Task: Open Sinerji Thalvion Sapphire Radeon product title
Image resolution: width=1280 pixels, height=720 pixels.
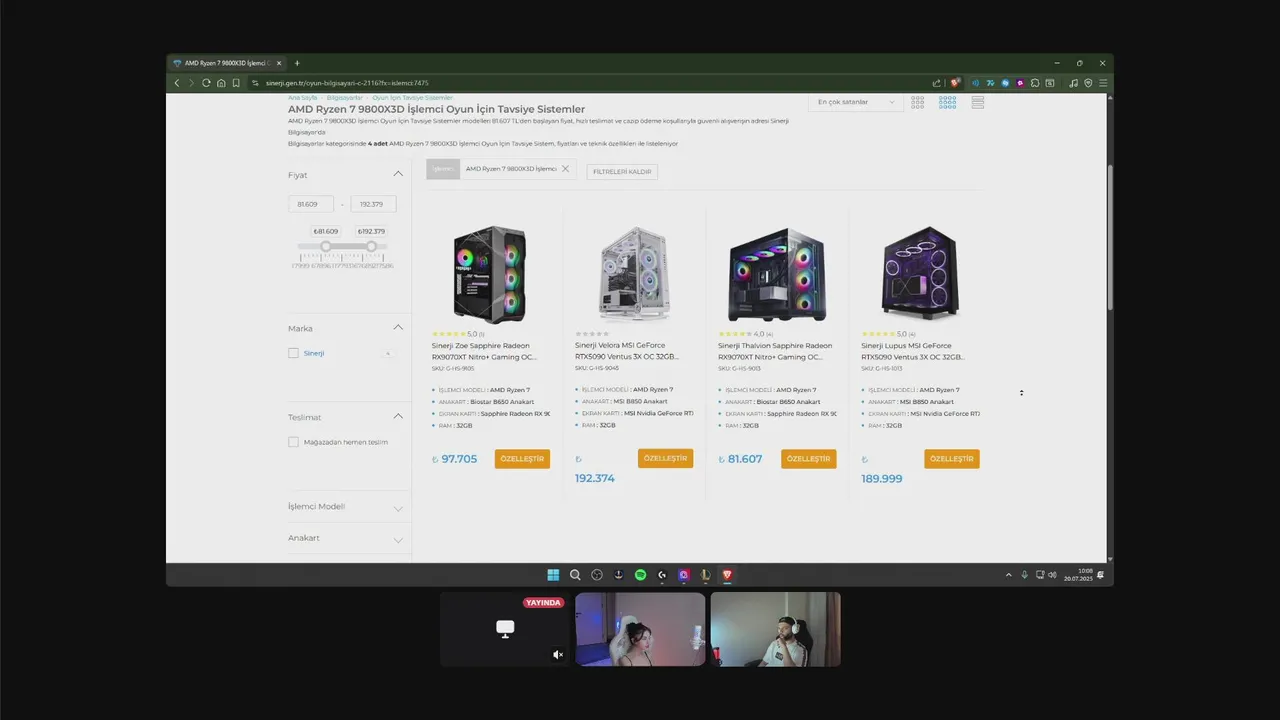Action: 775,351
